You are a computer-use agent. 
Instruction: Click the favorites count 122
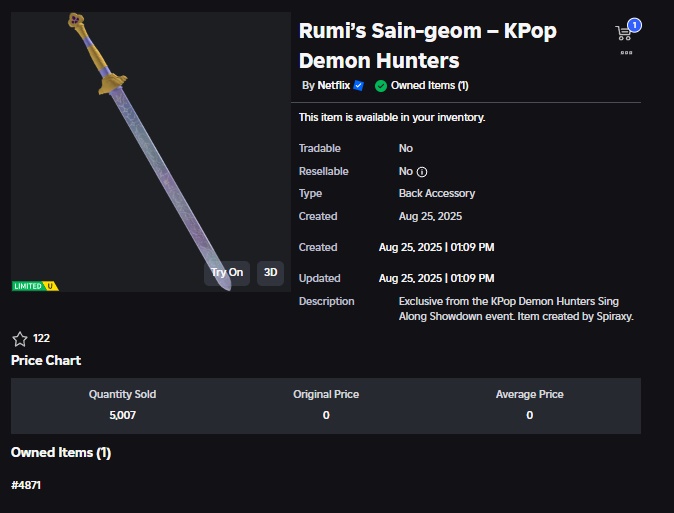click(x=41, y=338)
